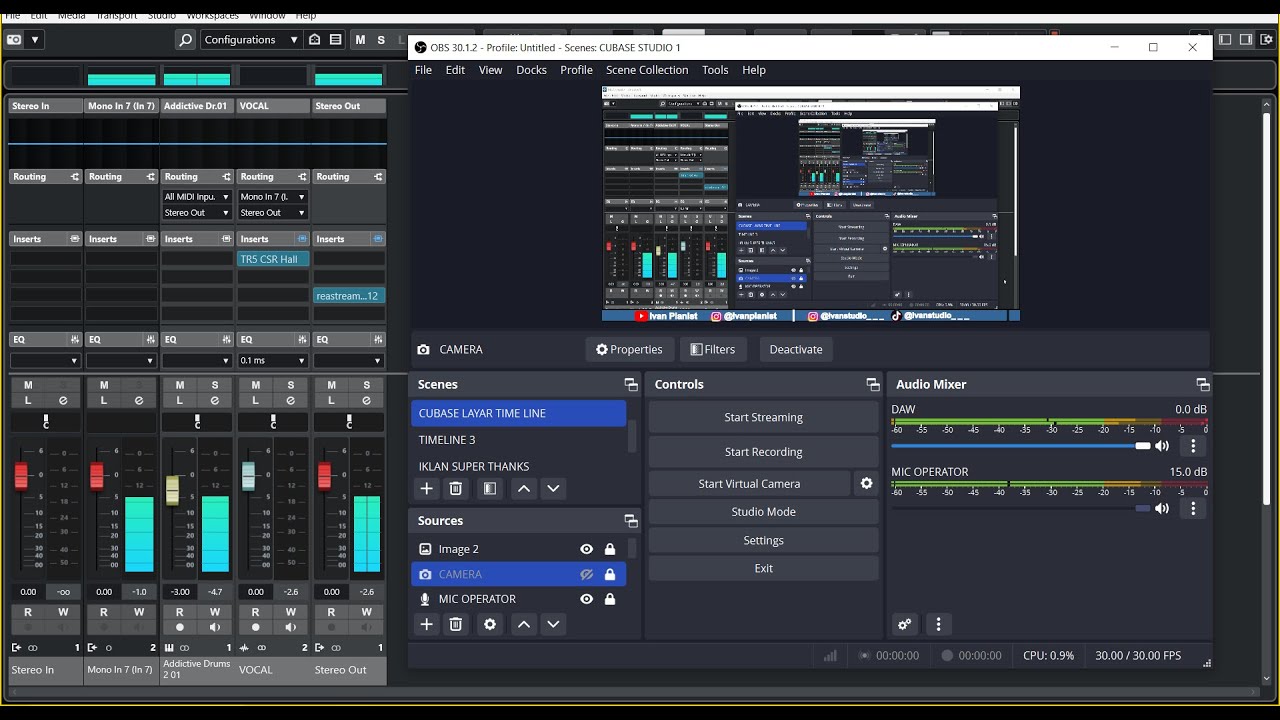
Task: Move source up with Sources up arrow
Action: pyautogui.click(x=523, y=624)
